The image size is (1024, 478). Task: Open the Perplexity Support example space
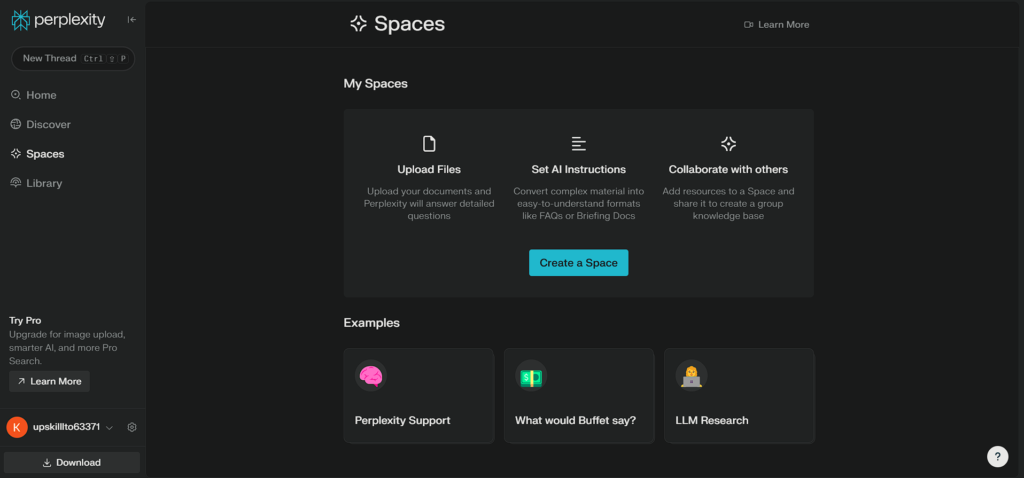coord(419,396)
